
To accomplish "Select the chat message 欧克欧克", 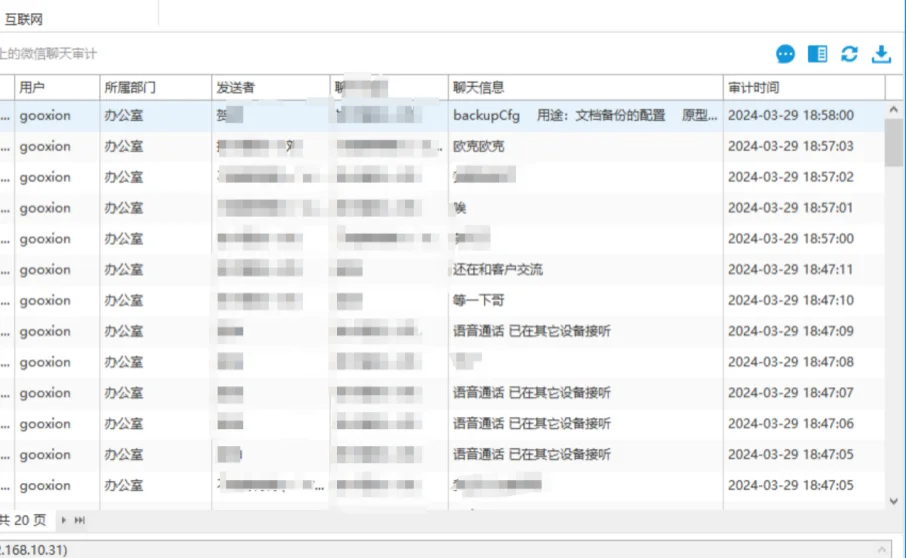I will pos(478,146).
